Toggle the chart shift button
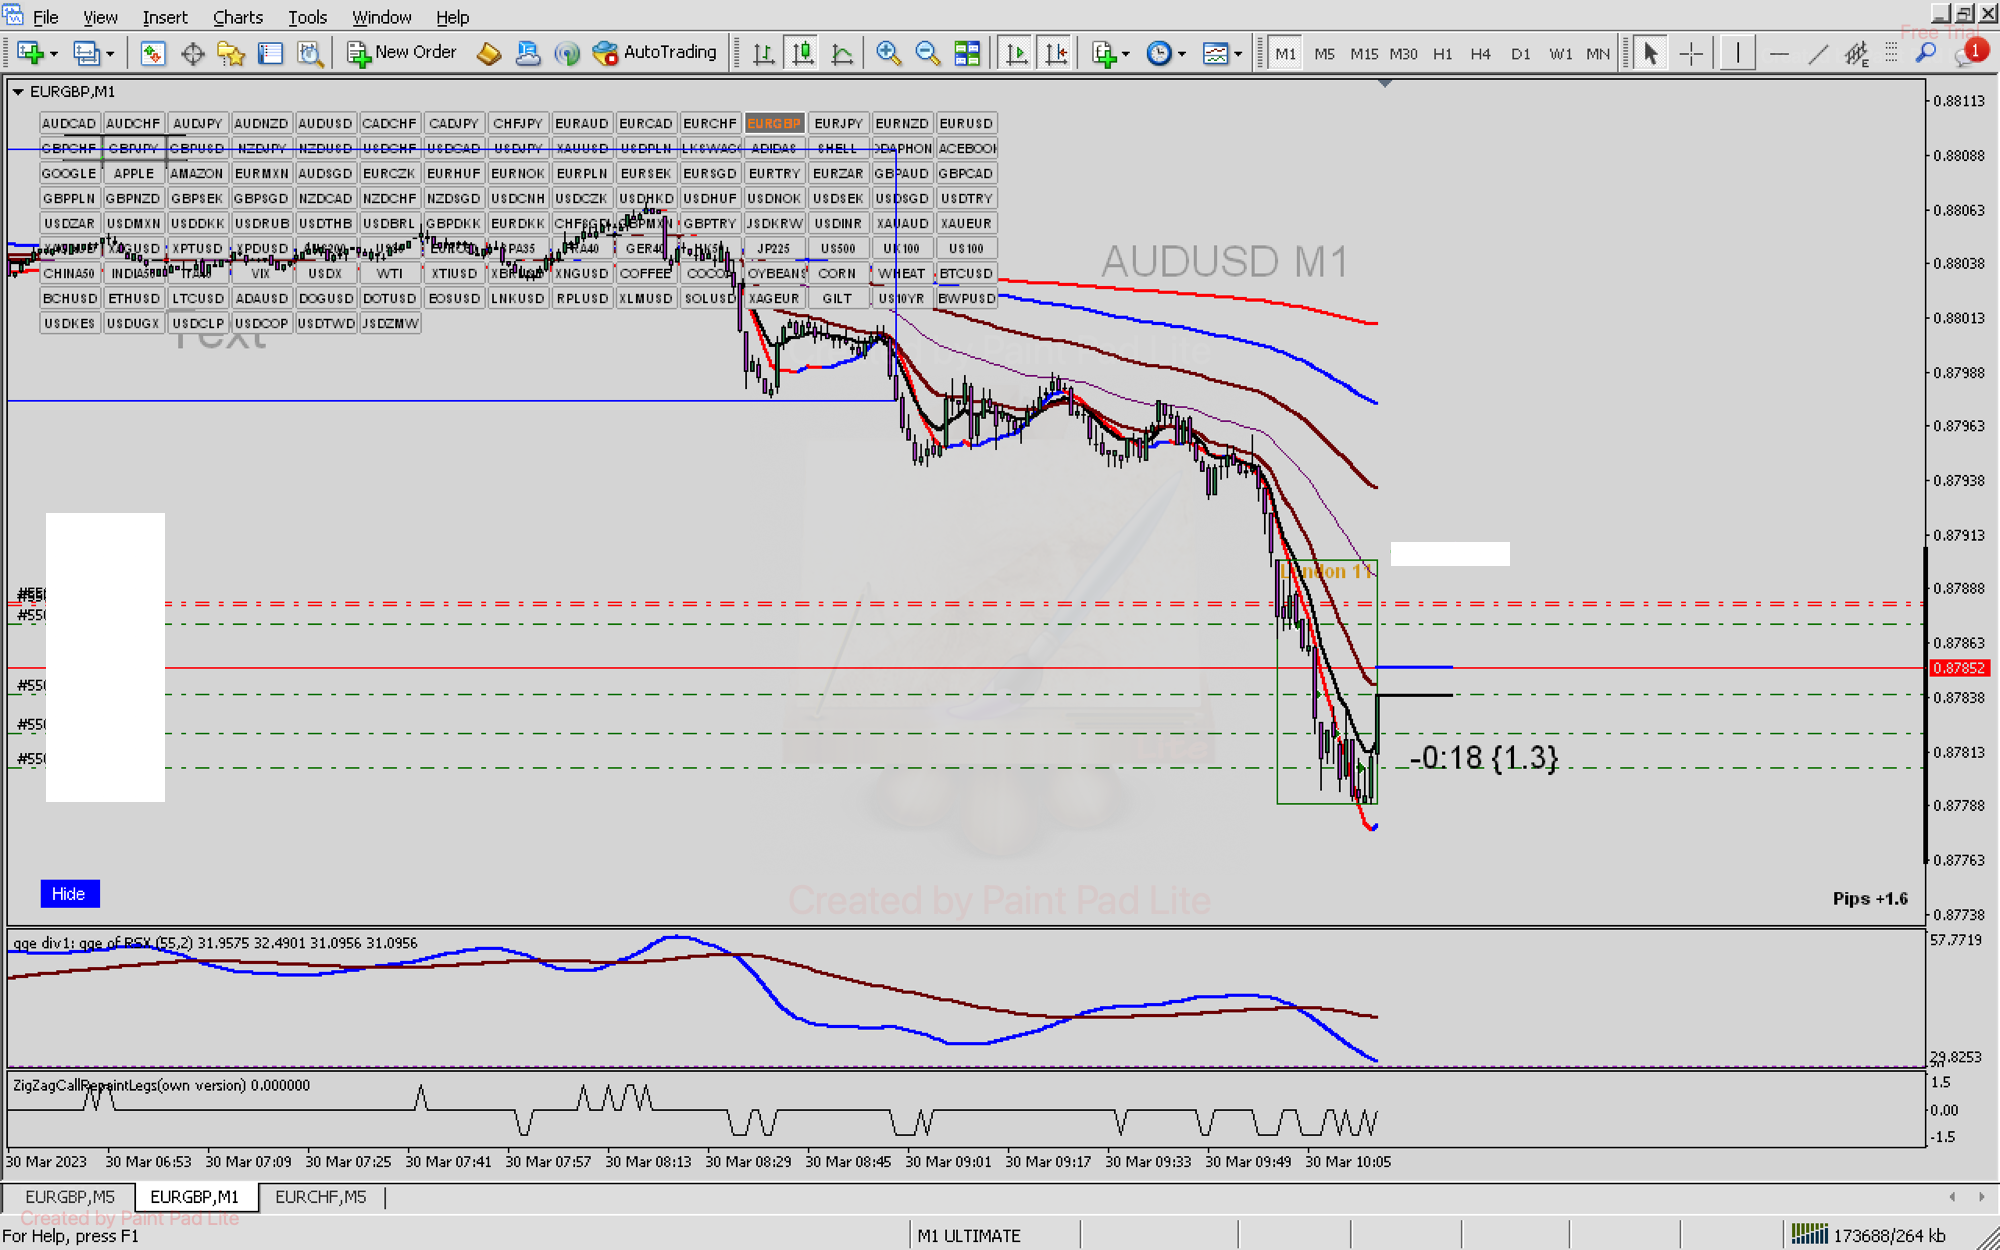The width and height of the screenshot is (2000, 1250). (x=1055, y=53)
